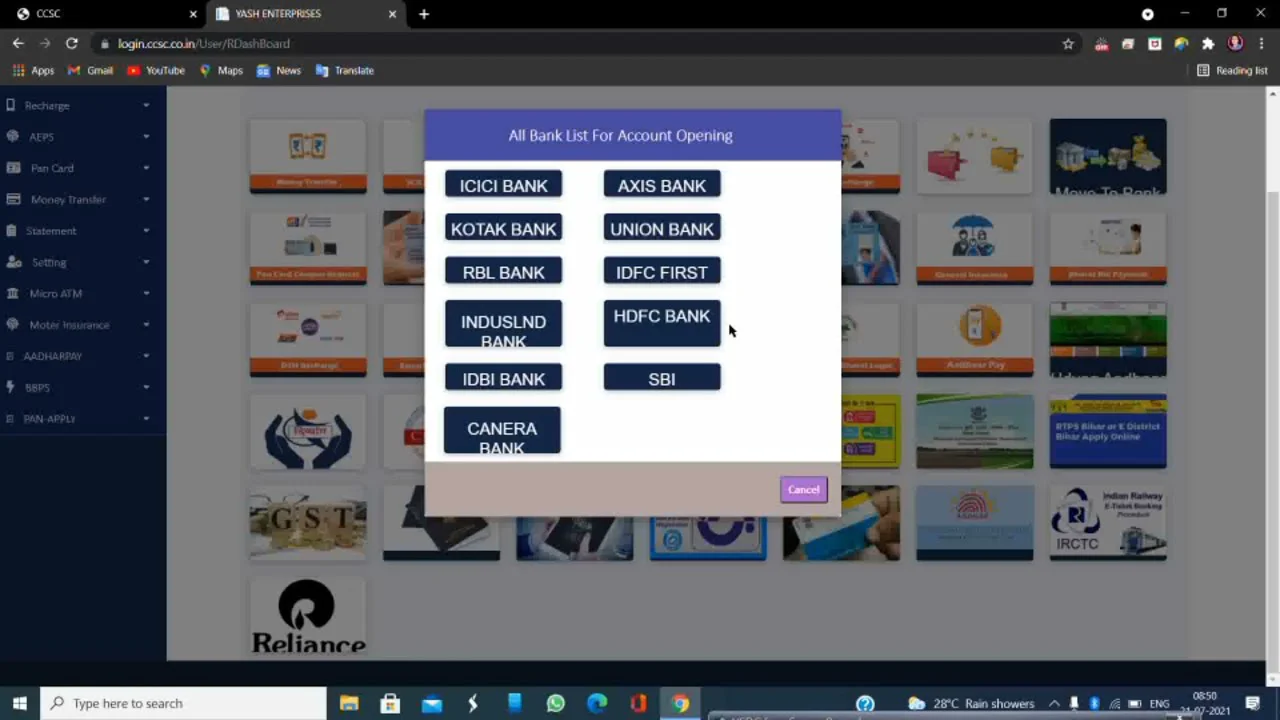Image resolution: width=1280 pixels, height=720 pixels.
Task: Pick KOTAK BANK from the dialog
Action: (503, 228)
